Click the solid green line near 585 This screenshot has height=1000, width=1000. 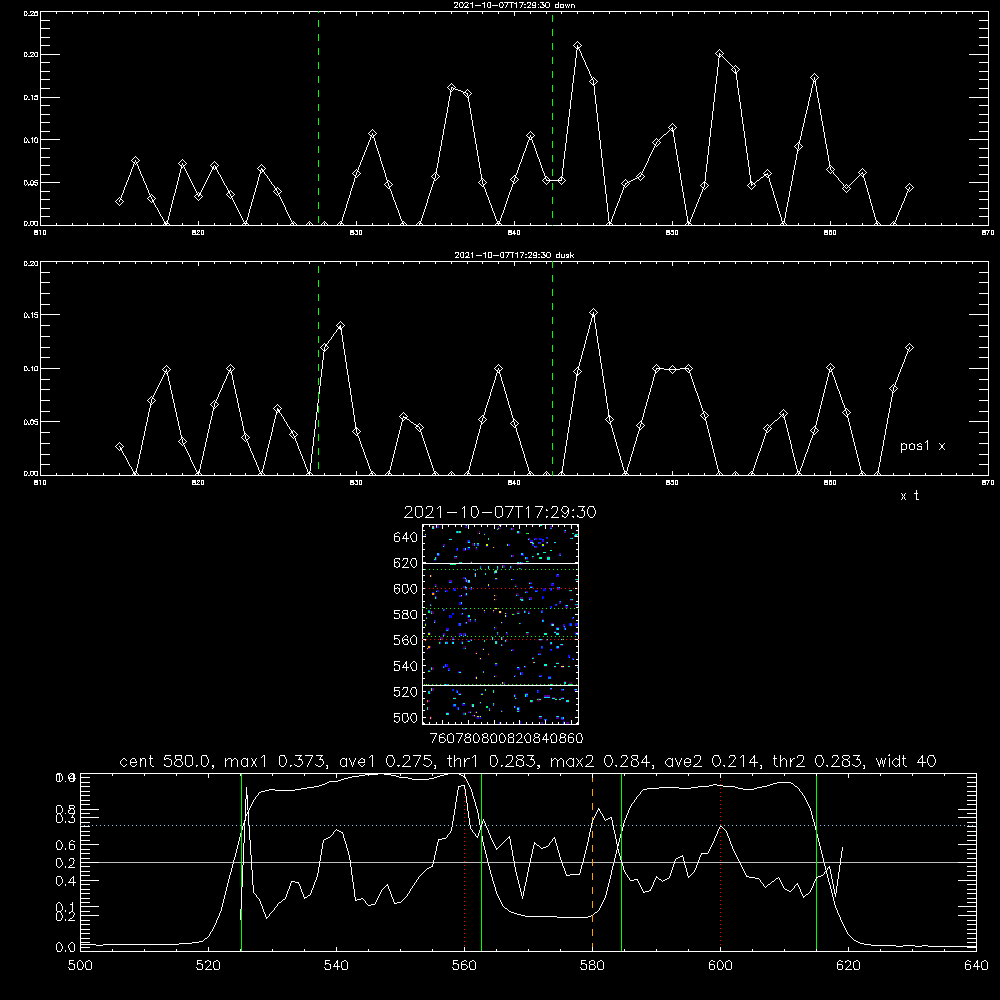click(621, 862)
